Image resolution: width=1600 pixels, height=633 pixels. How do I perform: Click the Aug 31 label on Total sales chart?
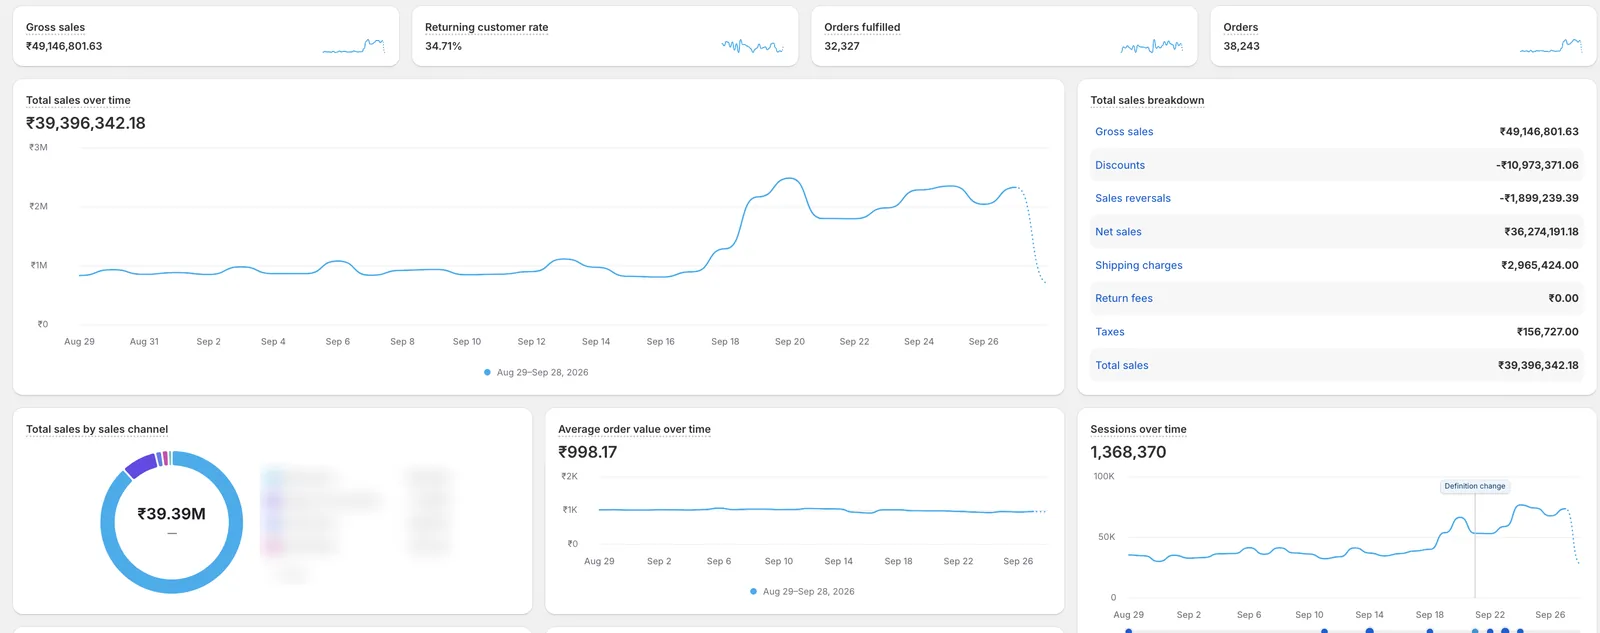point(144,342)
